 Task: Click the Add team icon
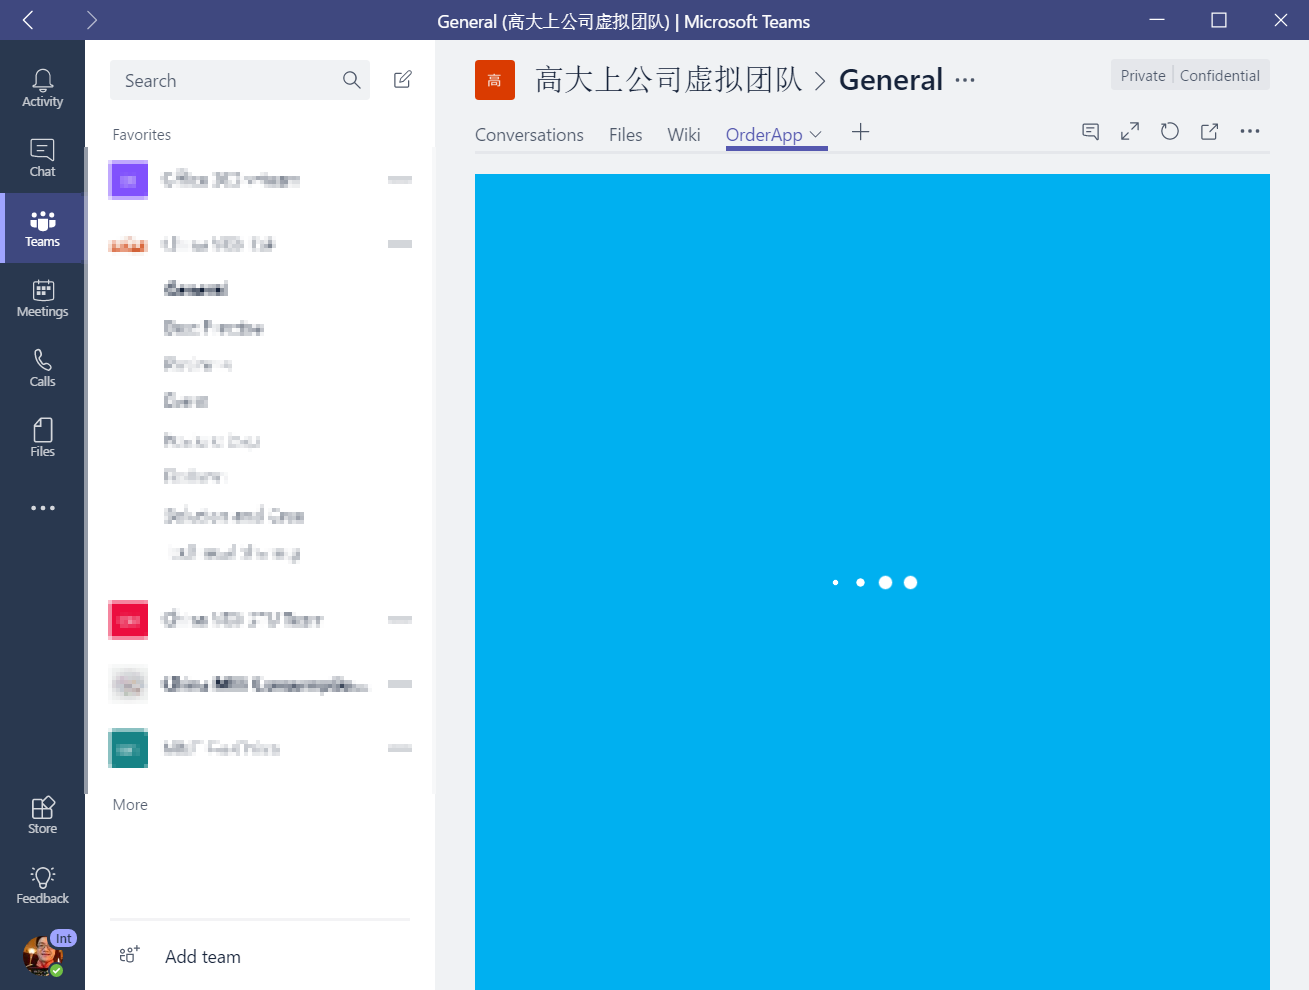129,955
